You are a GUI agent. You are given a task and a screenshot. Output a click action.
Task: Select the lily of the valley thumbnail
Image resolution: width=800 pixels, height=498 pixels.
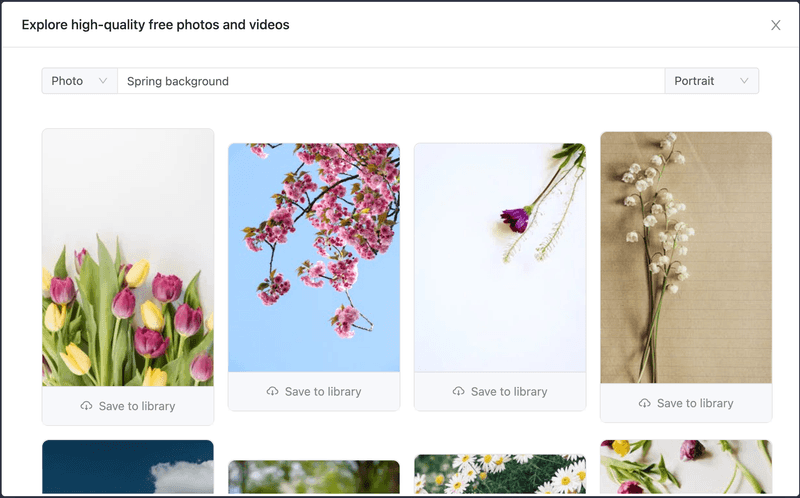686,258
